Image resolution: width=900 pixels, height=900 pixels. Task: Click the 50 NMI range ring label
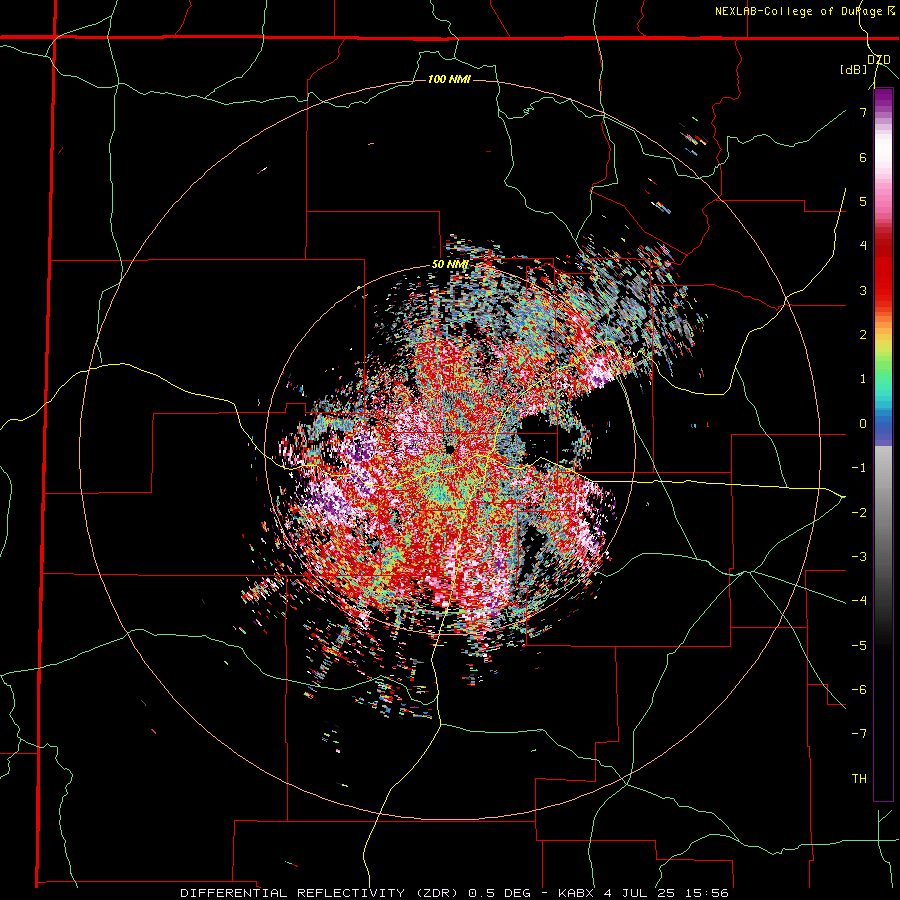click(450, 265)
